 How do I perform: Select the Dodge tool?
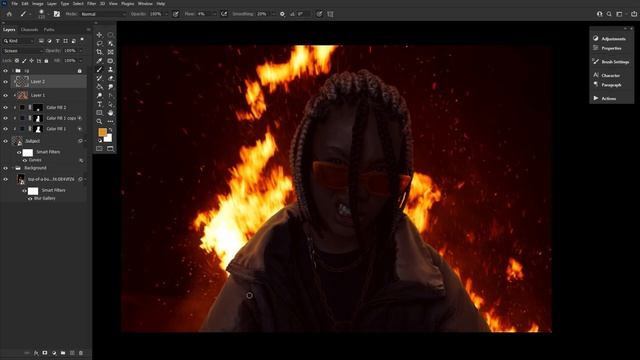[100, 96]
